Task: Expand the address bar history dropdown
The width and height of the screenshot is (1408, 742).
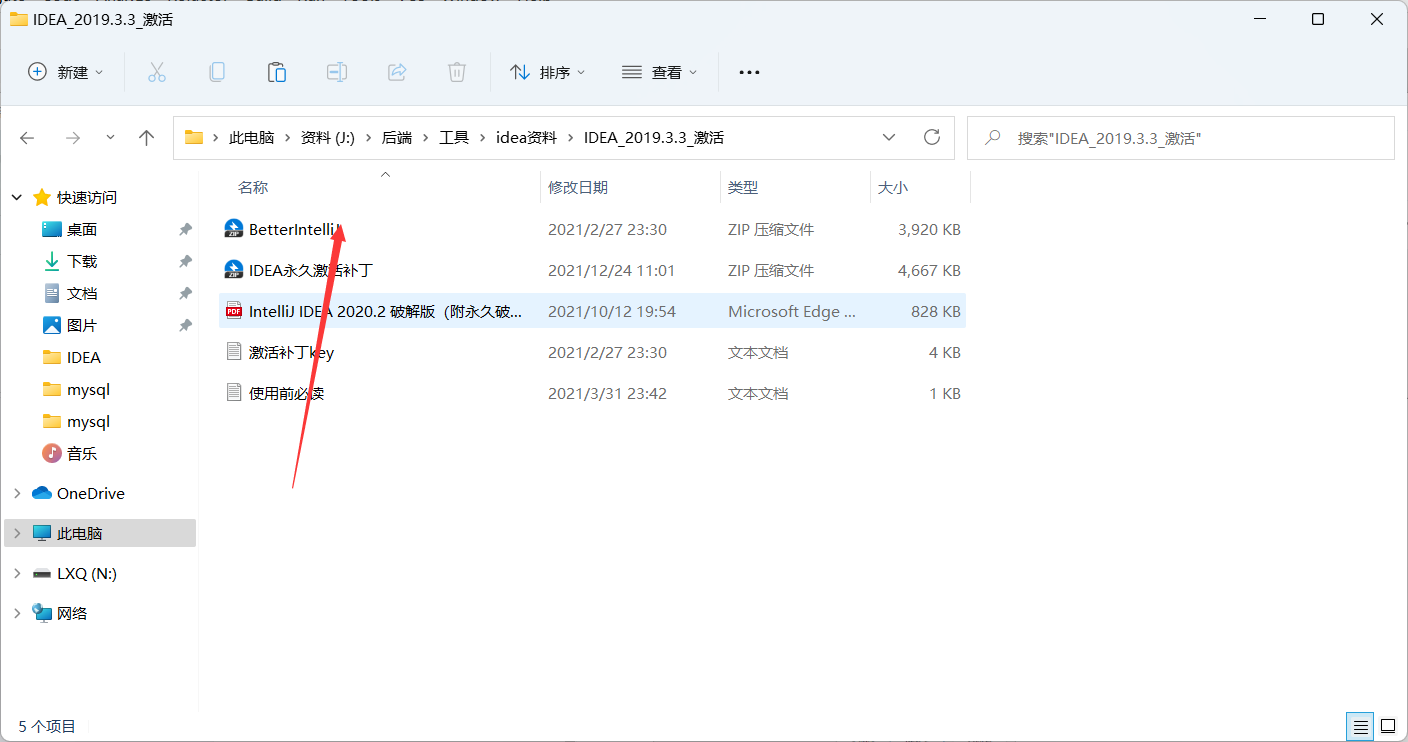Action: [889, 138]
